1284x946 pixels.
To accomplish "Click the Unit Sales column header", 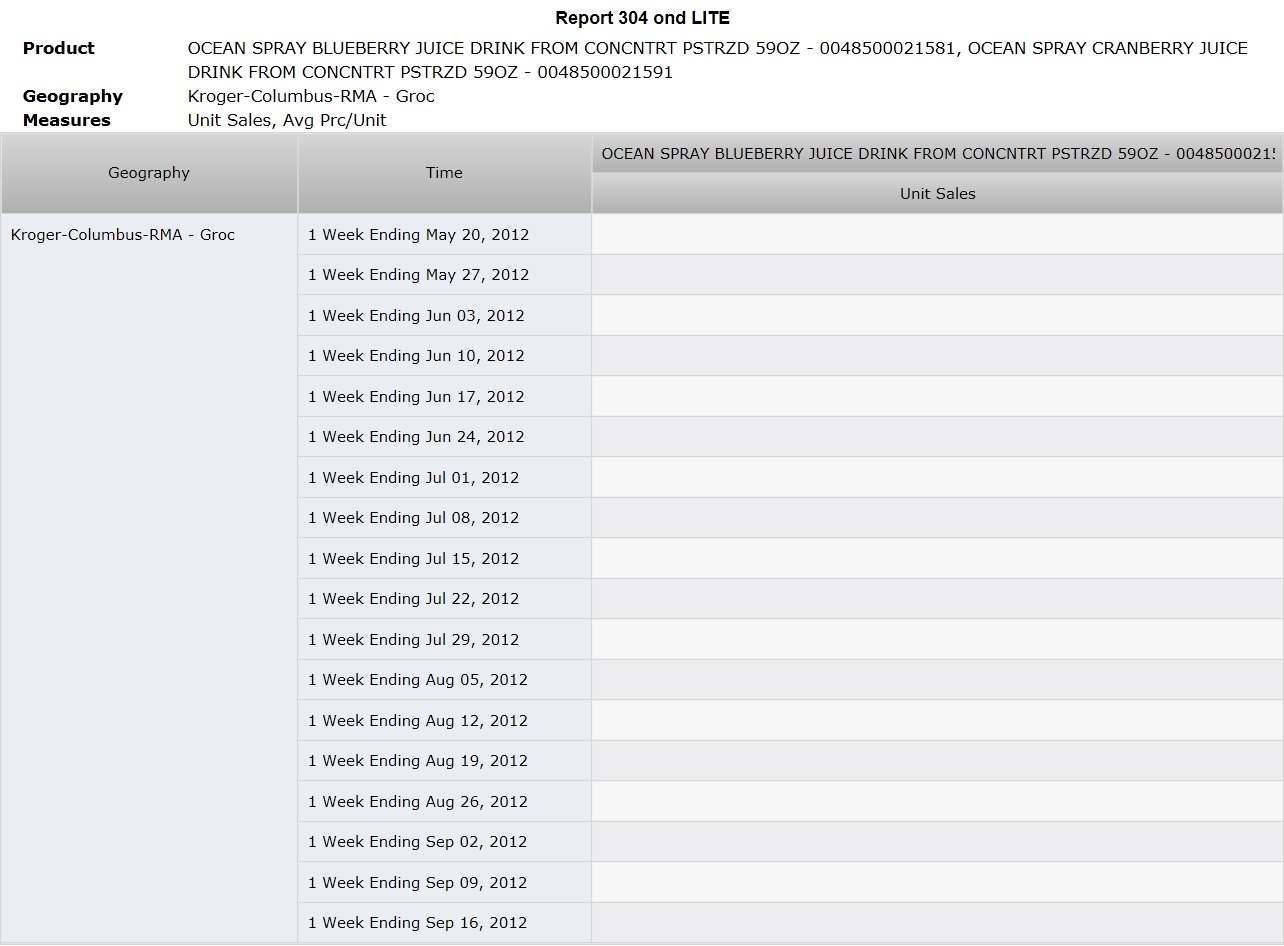I will click(x=937, y=194).
